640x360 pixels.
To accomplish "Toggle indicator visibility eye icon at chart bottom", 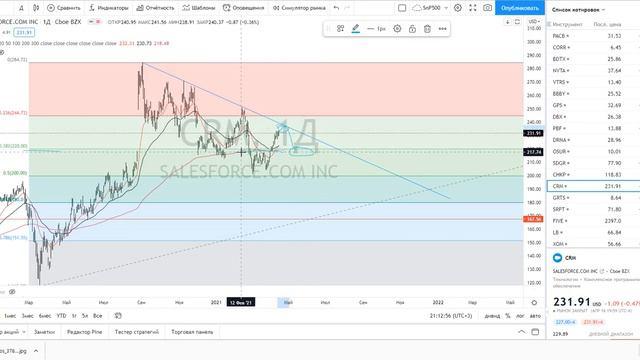I will pos(12,291).
